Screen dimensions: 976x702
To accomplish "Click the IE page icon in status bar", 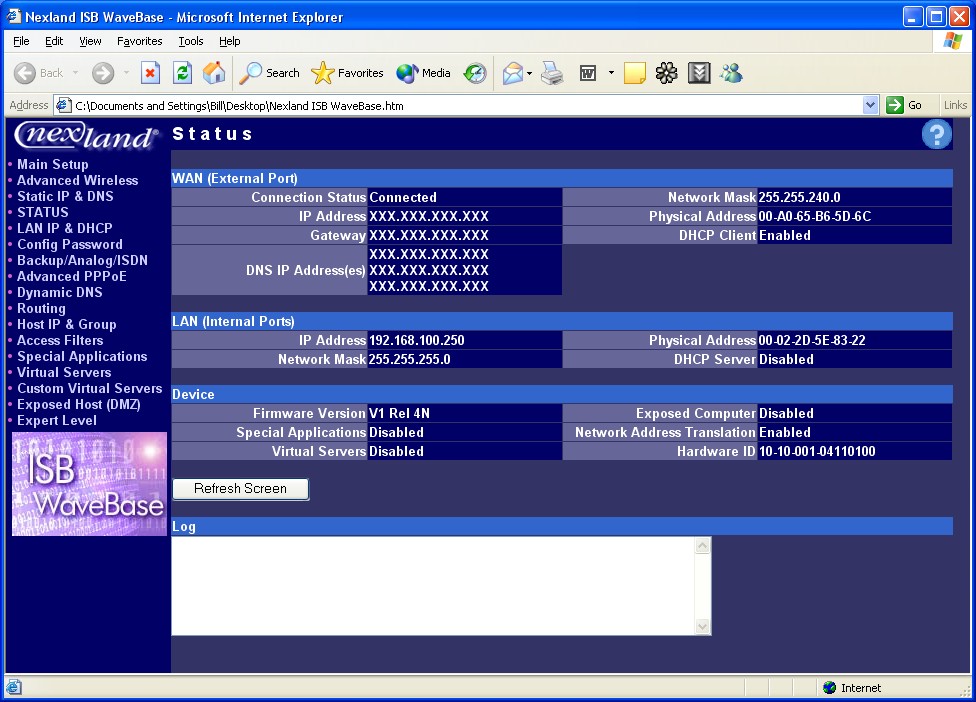I will (x=14, y=687).
